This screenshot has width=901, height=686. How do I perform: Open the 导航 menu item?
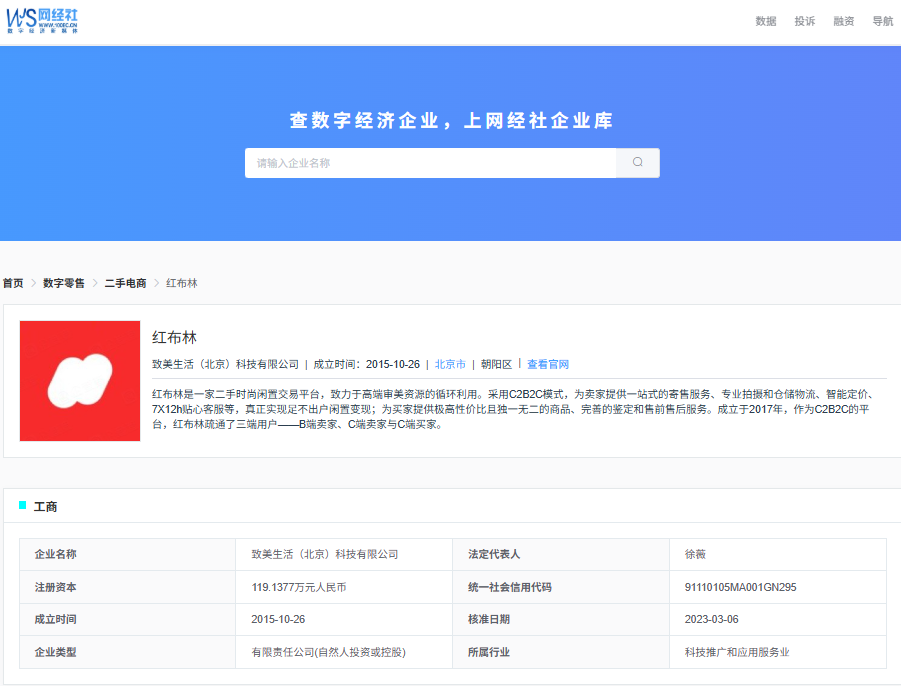[x=883, y=21]
